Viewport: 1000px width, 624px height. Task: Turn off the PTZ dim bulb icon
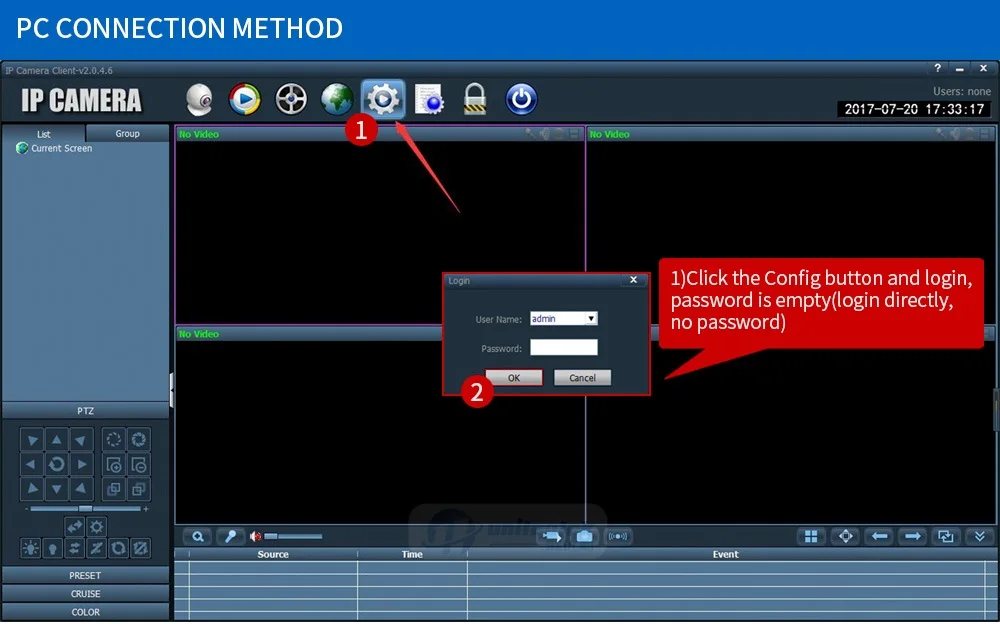tap(52, 548)
